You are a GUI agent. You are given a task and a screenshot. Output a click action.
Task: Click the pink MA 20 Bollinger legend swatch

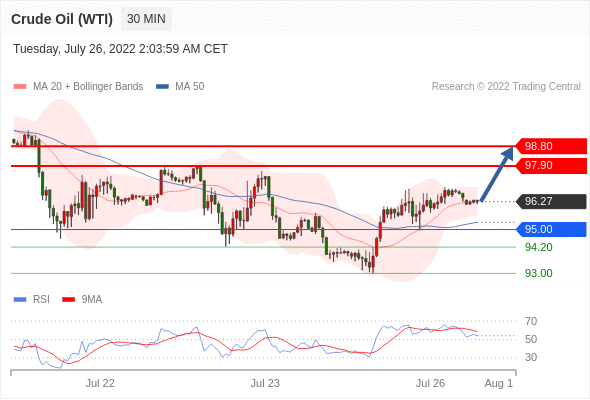(x=20, y=87)
